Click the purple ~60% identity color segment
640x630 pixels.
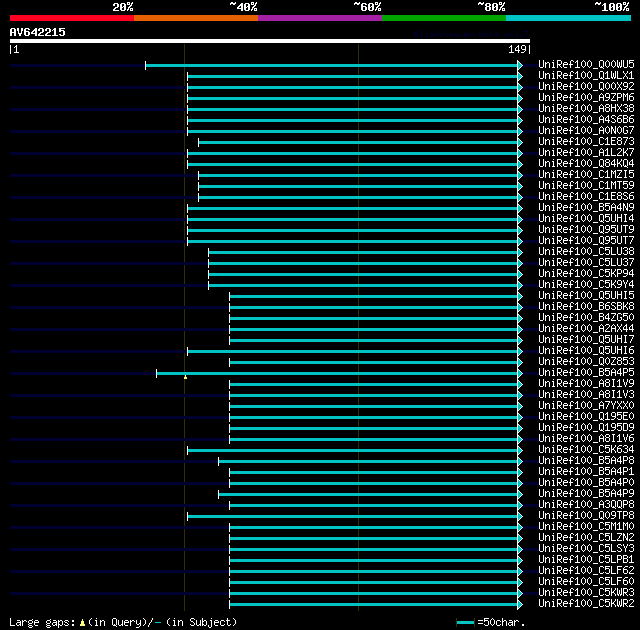click(x=320, y=18)
